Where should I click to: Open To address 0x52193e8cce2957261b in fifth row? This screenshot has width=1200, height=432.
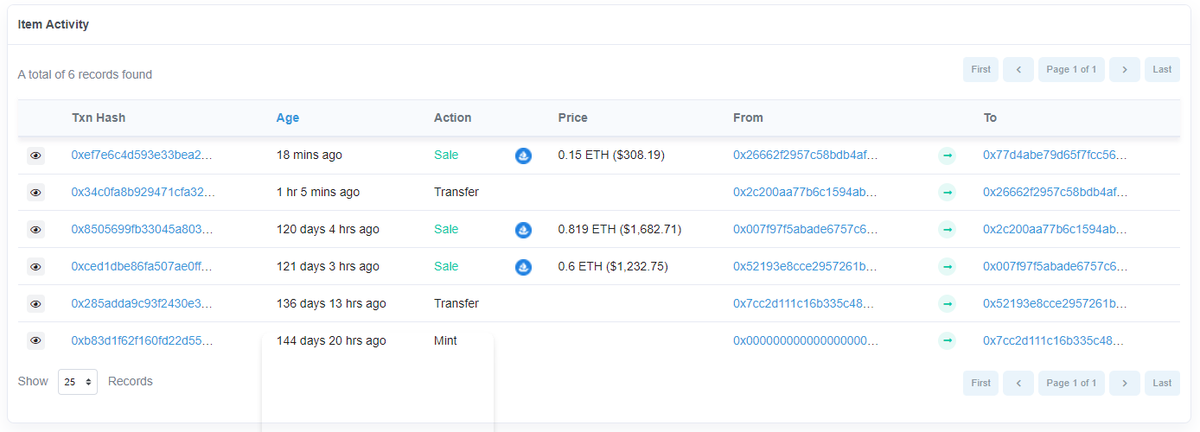pos(1056,304)
